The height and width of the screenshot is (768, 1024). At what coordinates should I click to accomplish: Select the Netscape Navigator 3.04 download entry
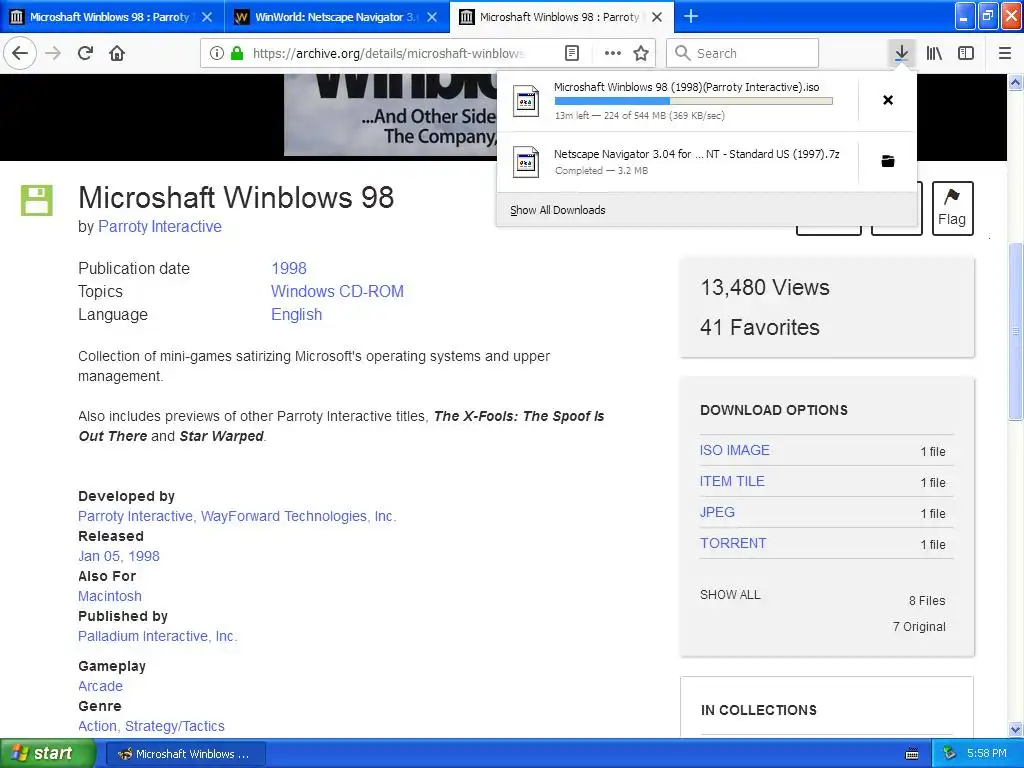coord(677,162)
